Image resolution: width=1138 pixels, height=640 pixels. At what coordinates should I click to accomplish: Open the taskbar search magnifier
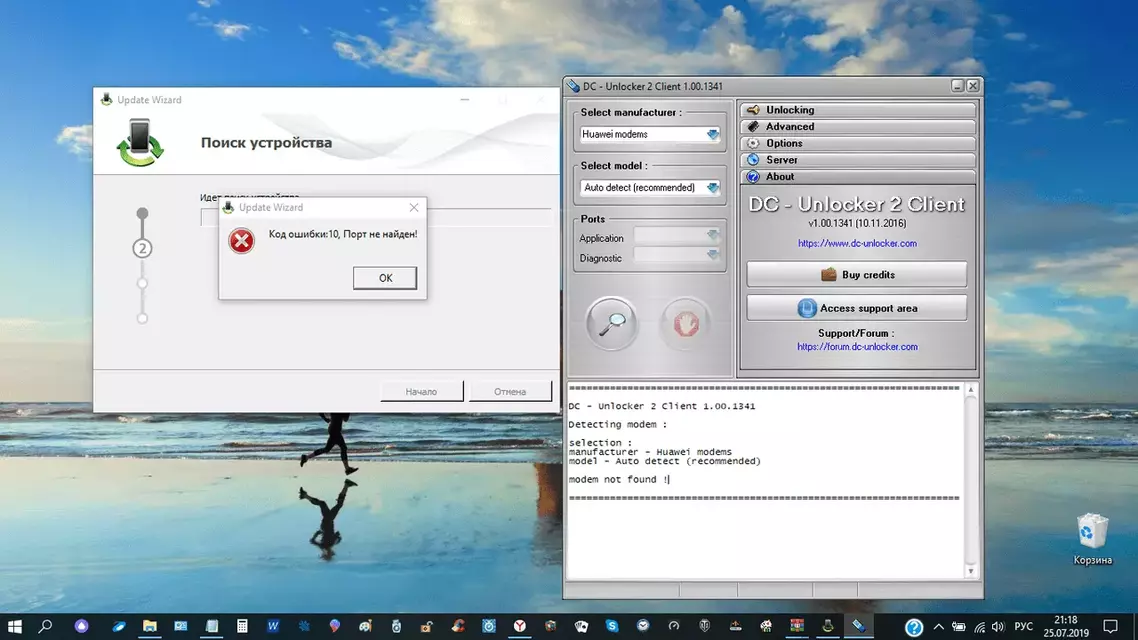45,626
